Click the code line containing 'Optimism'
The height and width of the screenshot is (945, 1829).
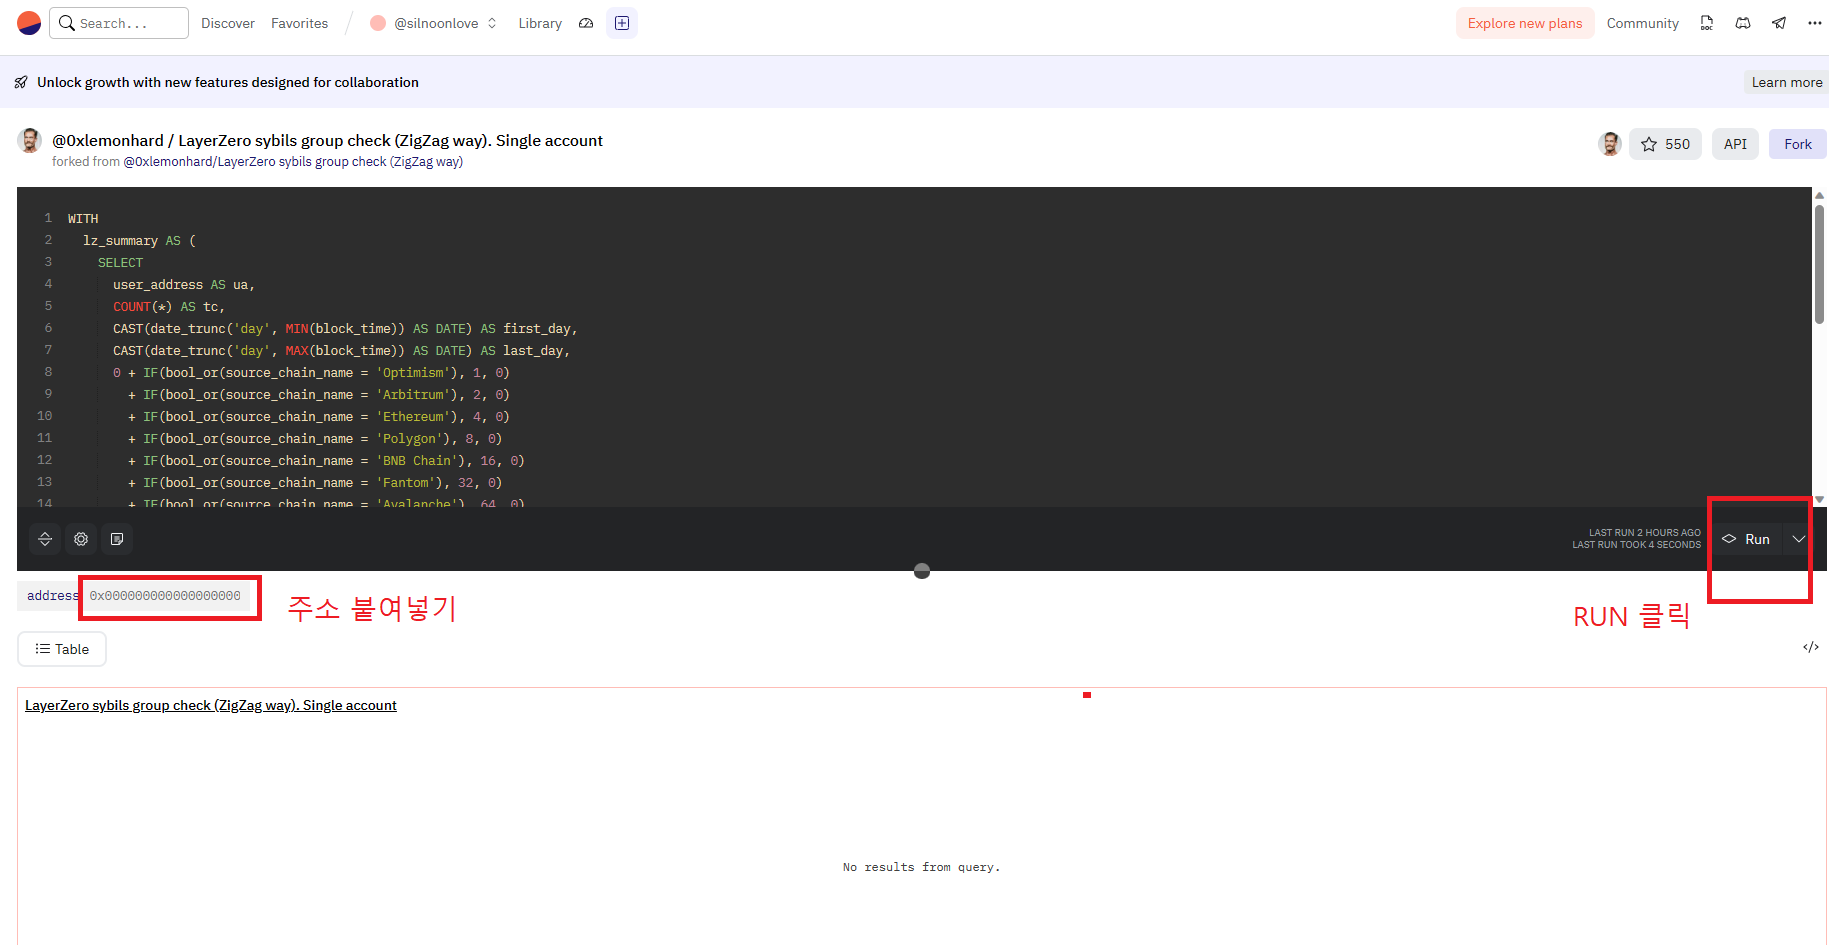[311, 373]
